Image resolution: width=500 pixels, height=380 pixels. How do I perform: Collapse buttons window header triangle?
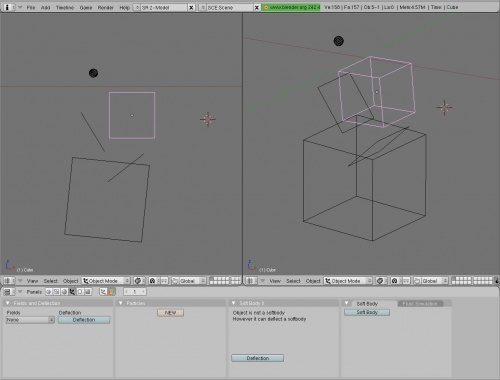point(20,292)
